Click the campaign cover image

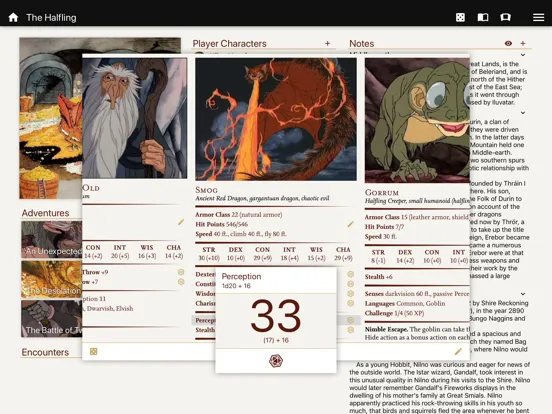pos(51,118)
